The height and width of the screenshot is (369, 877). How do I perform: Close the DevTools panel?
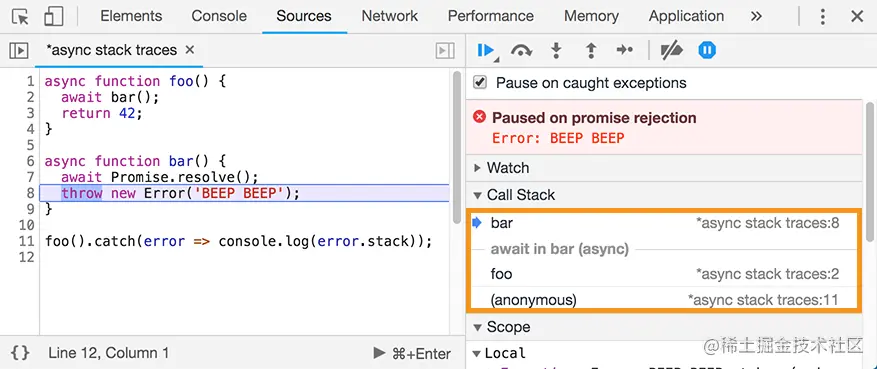click(x=857, y=17)
